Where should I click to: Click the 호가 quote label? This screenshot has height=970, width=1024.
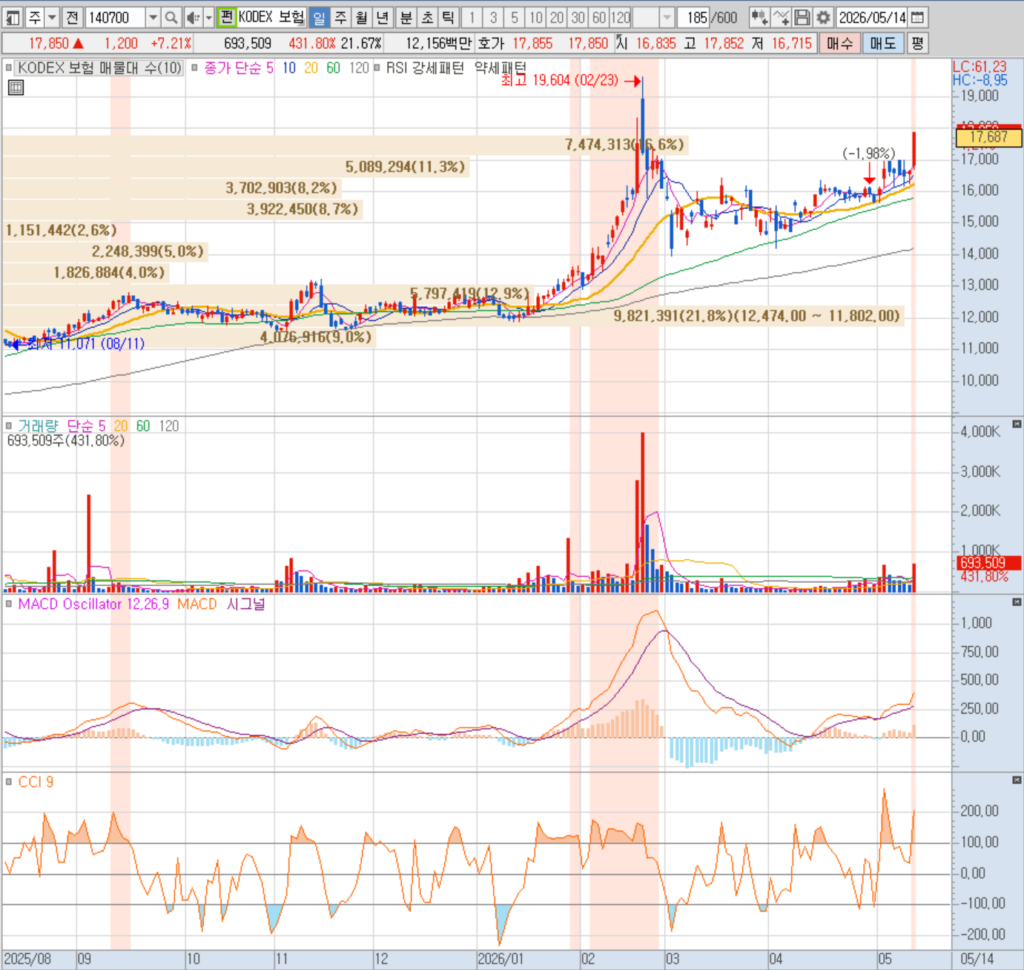click(x=490, y=44)
